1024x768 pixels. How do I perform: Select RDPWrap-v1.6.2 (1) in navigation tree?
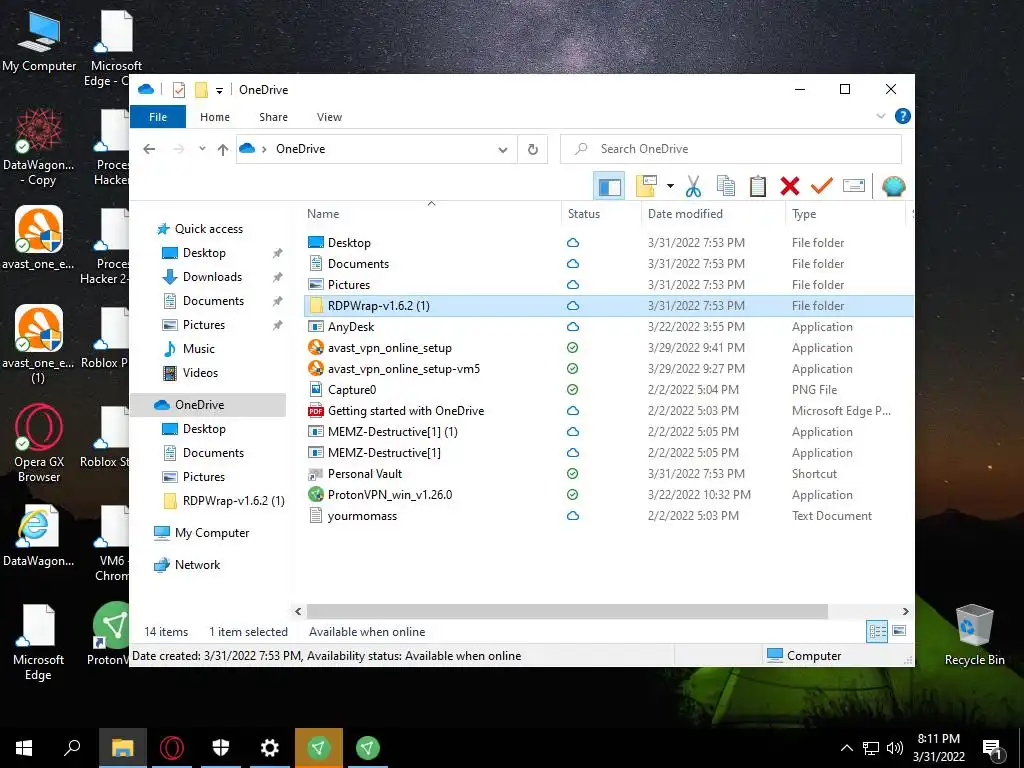click(233, 501)
